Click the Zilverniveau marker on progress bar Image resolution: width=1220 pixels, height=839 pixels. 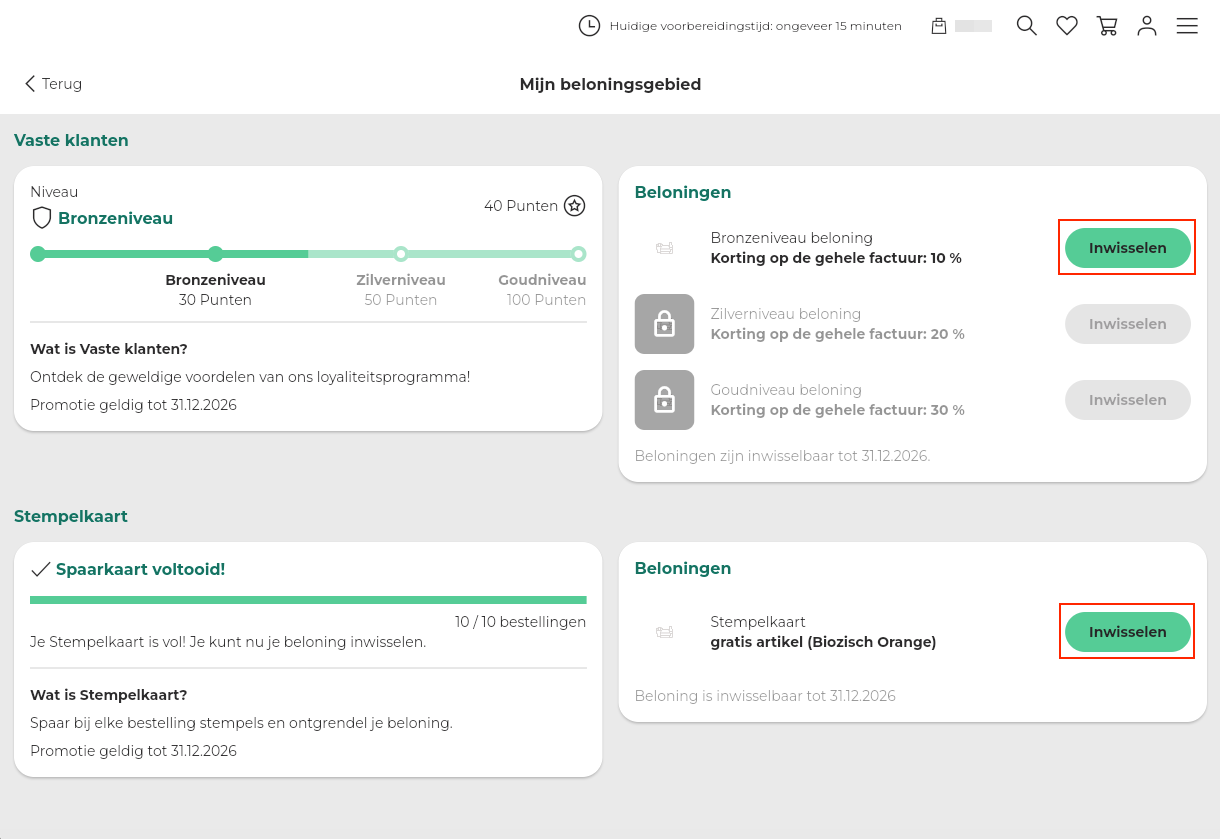pos(401,254)
